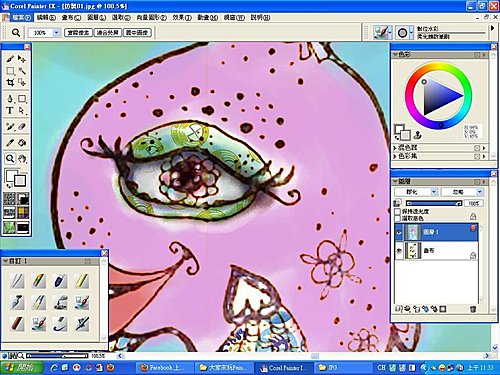Click the clone color stamp icon
Screen dimensions: 500x375
click(418, 135)
